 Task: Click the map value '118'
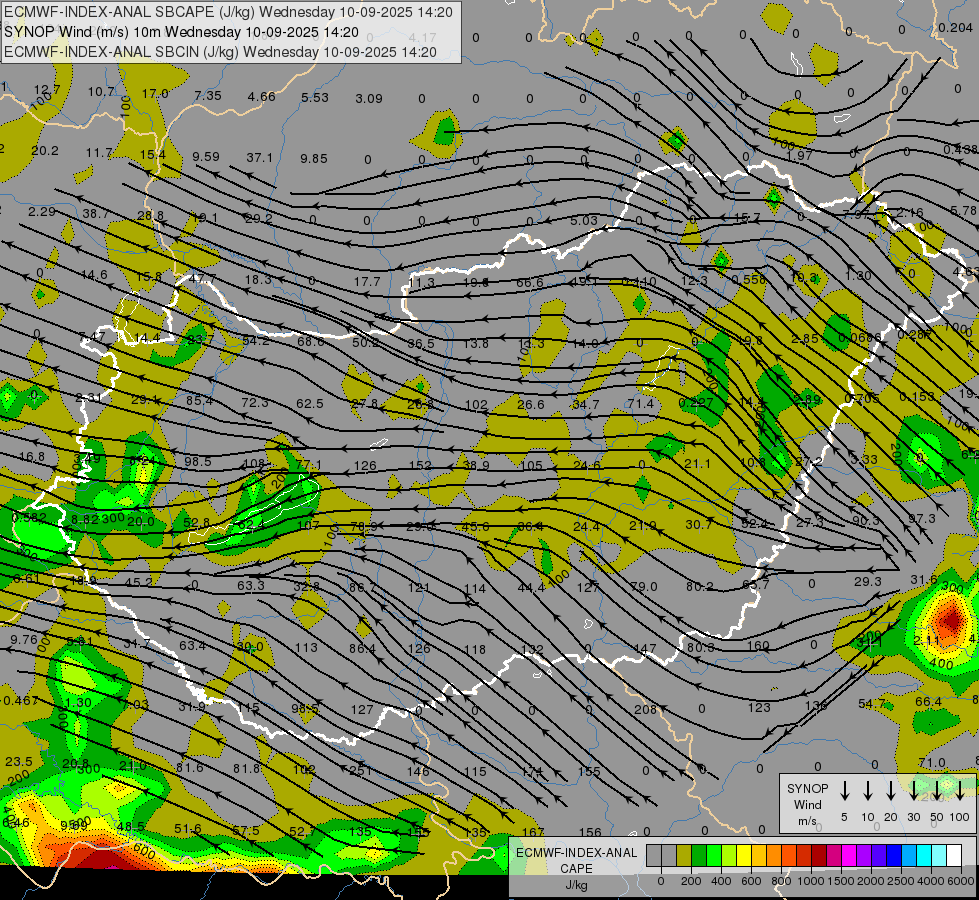(475, 650)
